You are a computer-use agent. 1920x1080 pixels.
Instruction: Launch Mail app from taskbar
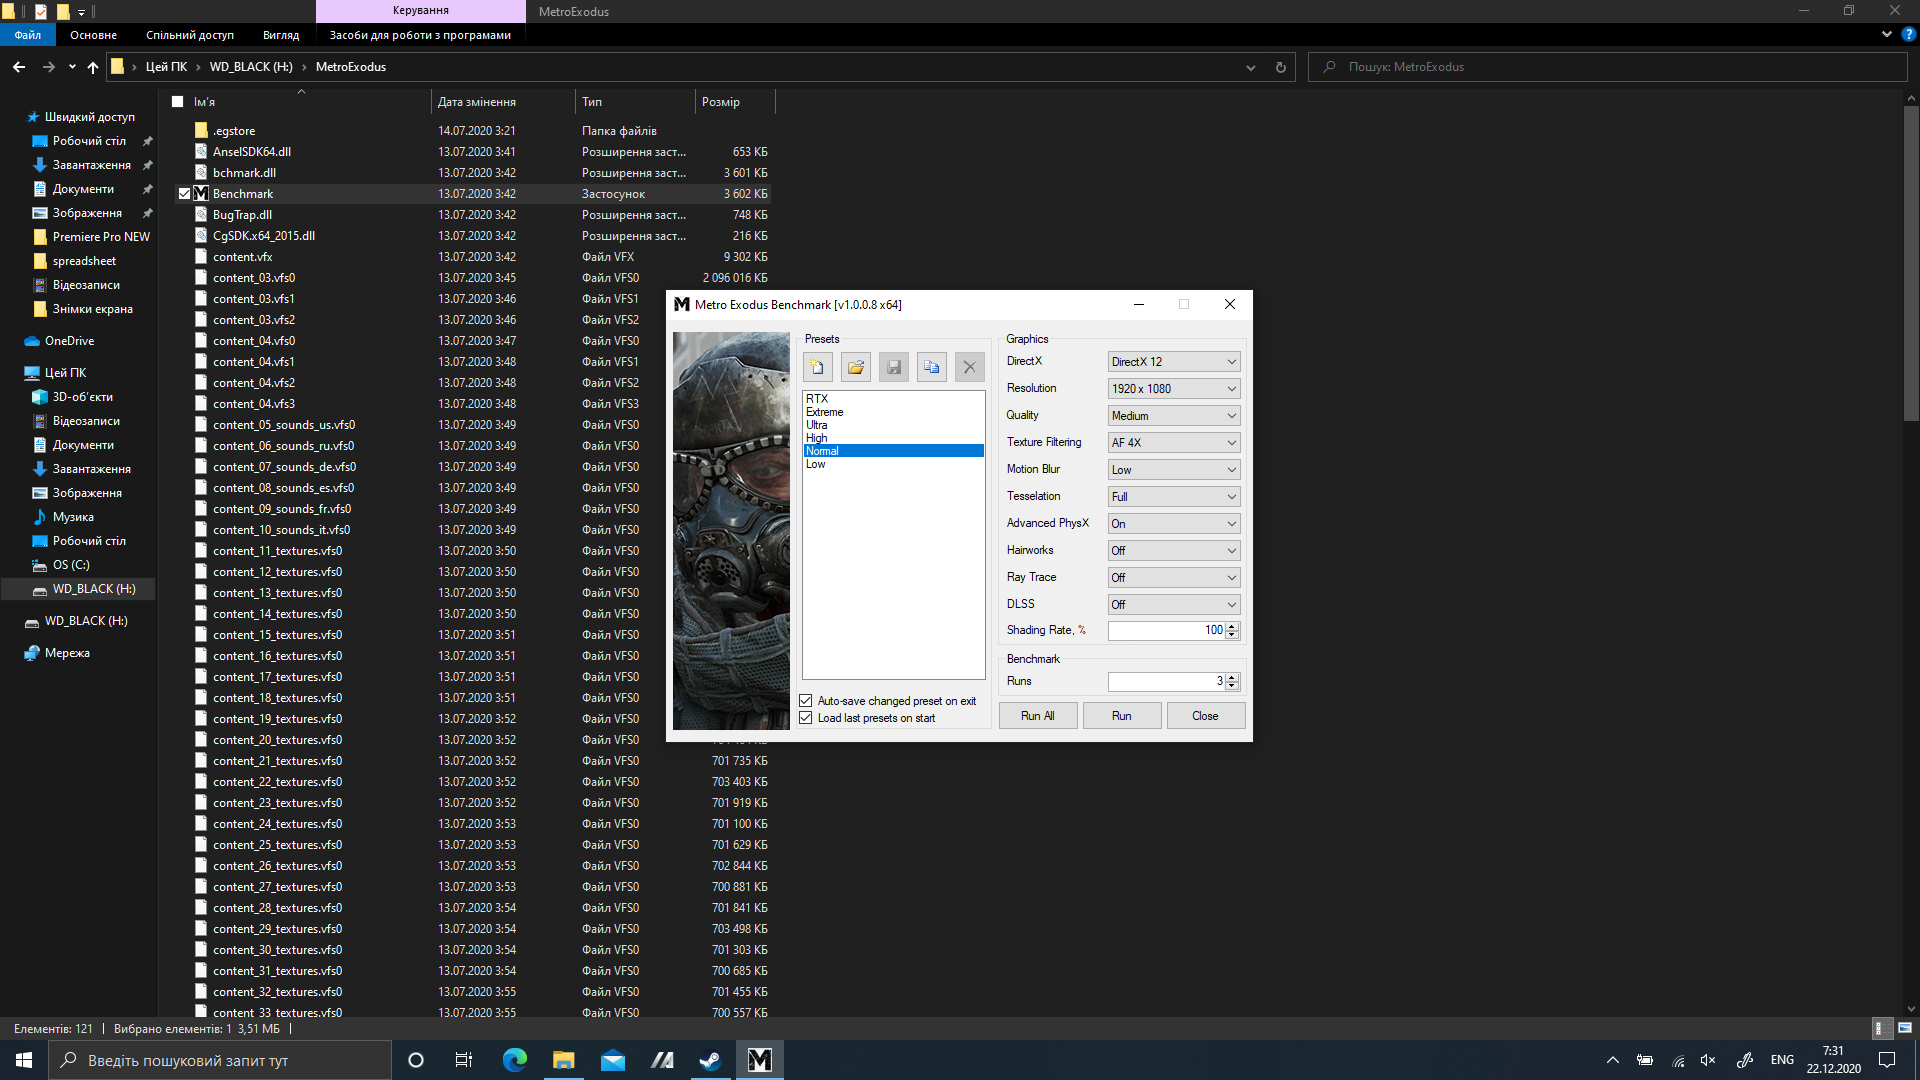click(613, 1060)
